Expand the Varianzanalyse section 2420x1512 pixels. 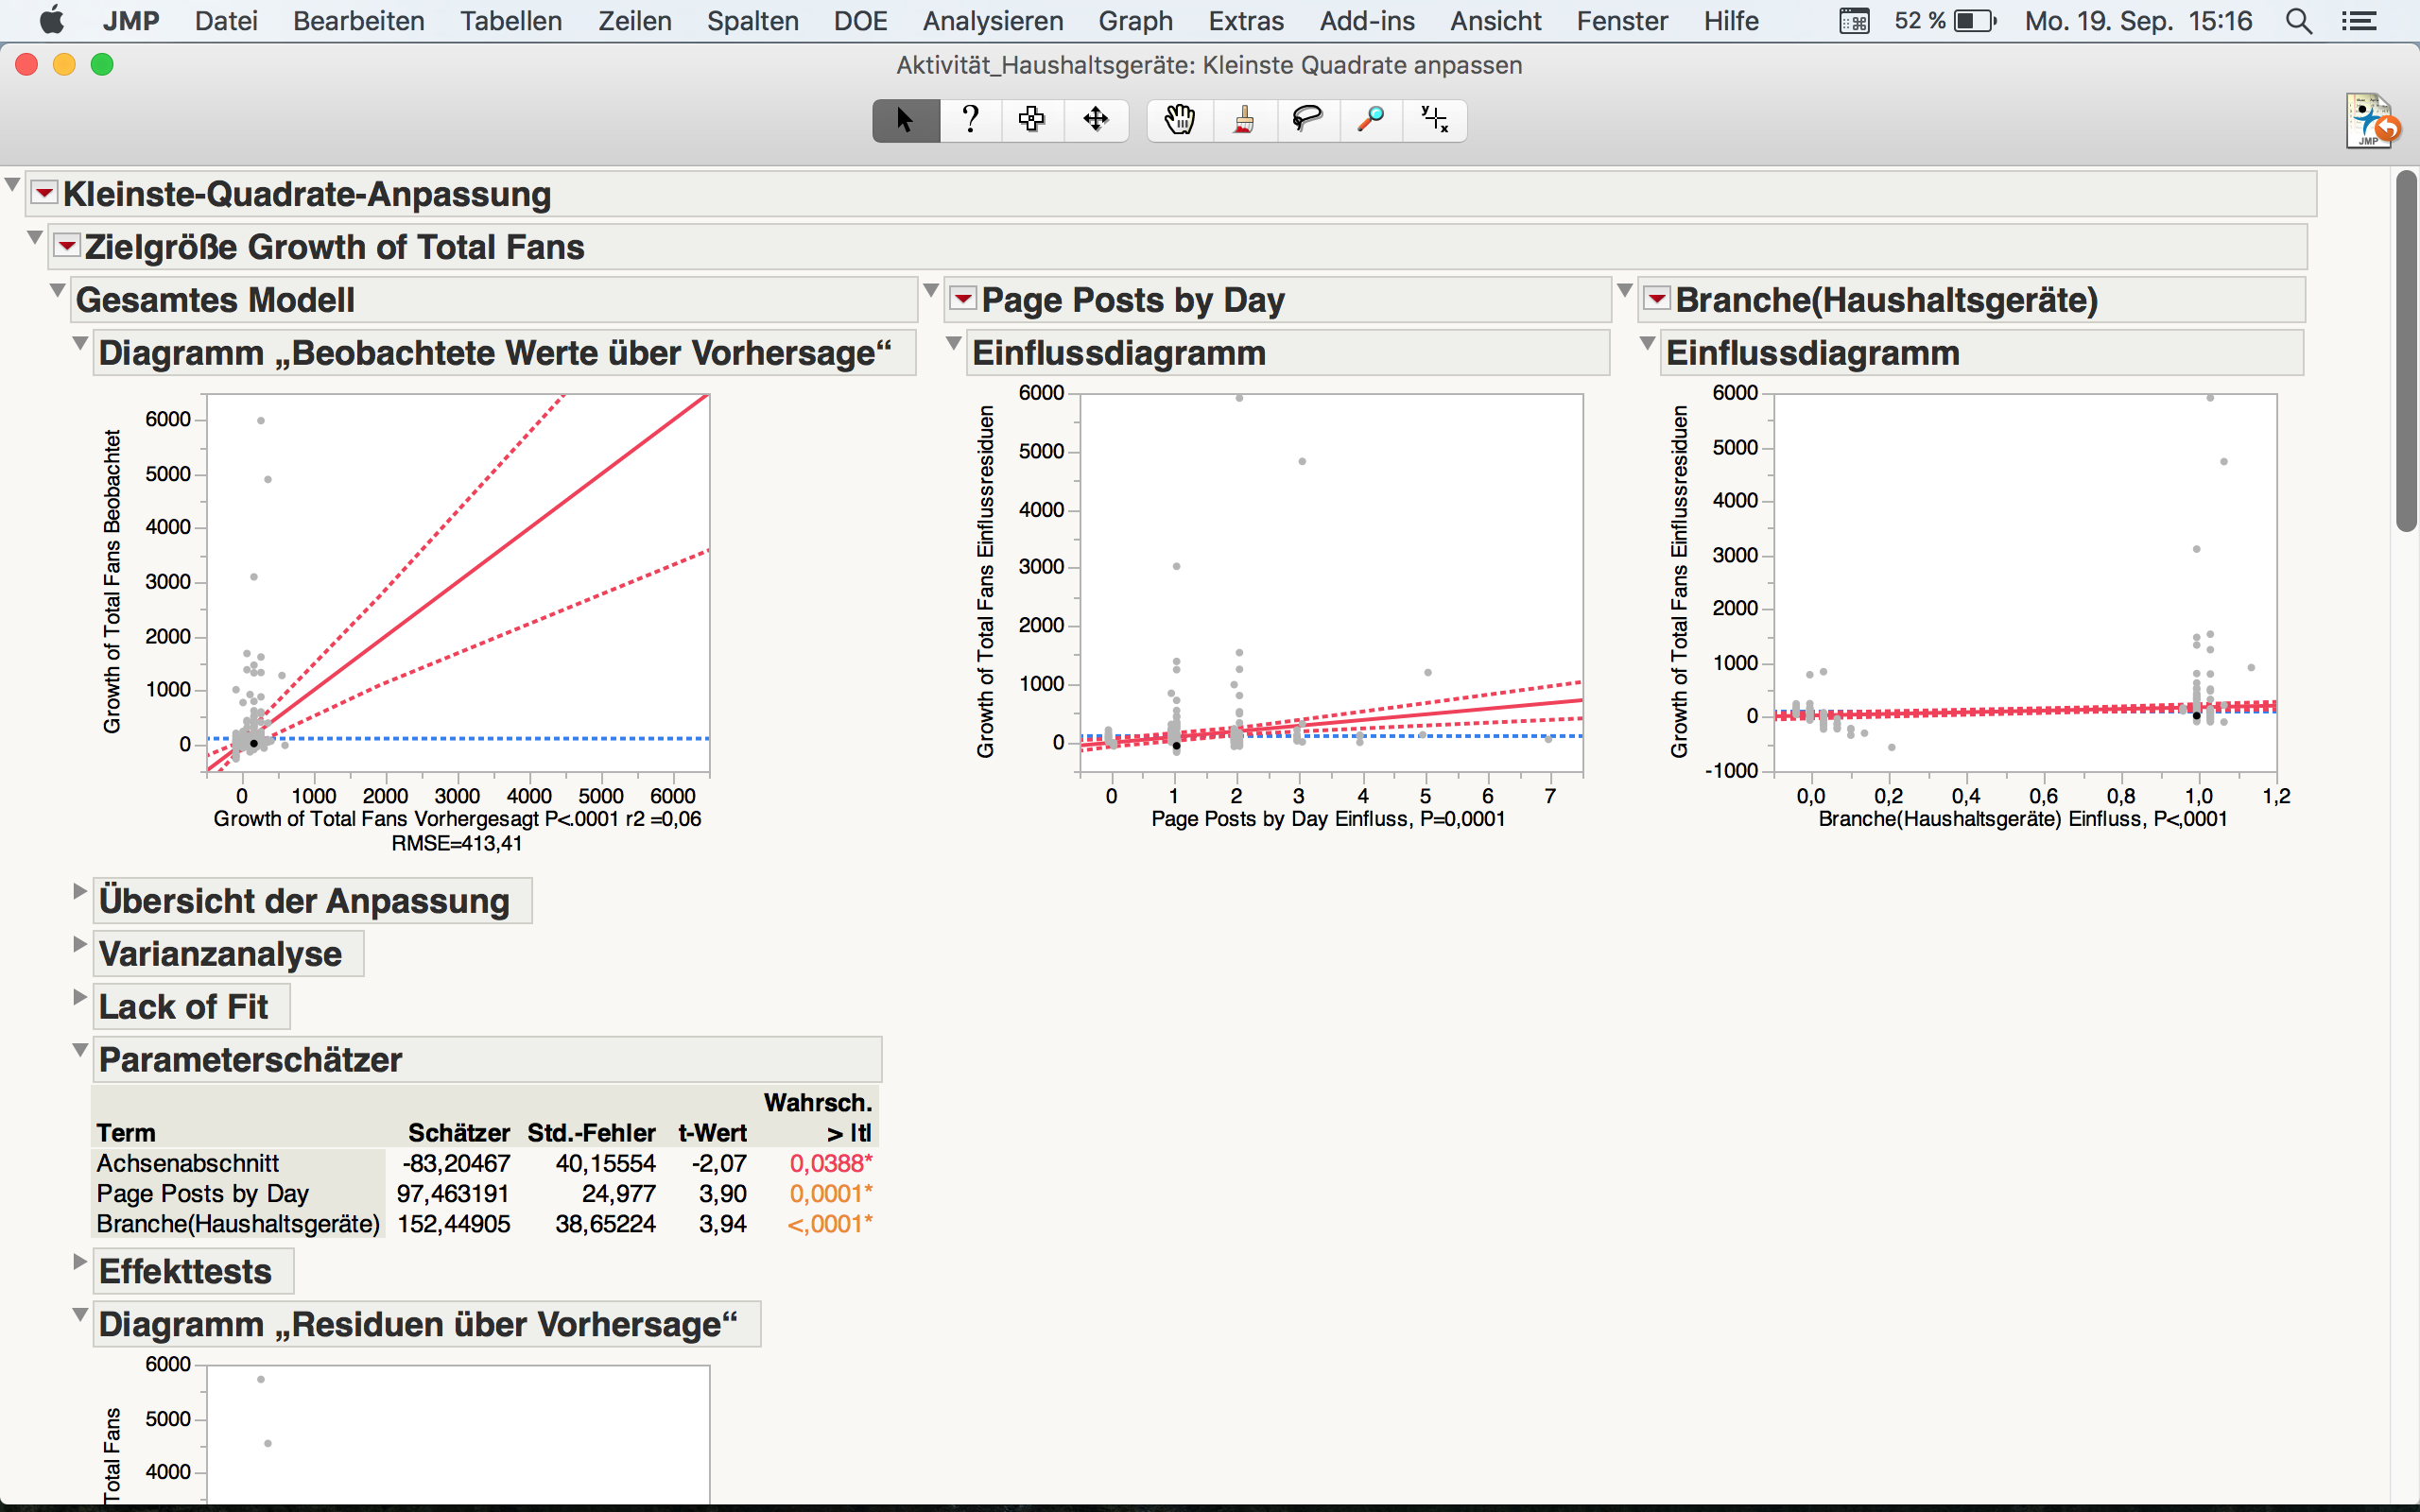(80, 943)
